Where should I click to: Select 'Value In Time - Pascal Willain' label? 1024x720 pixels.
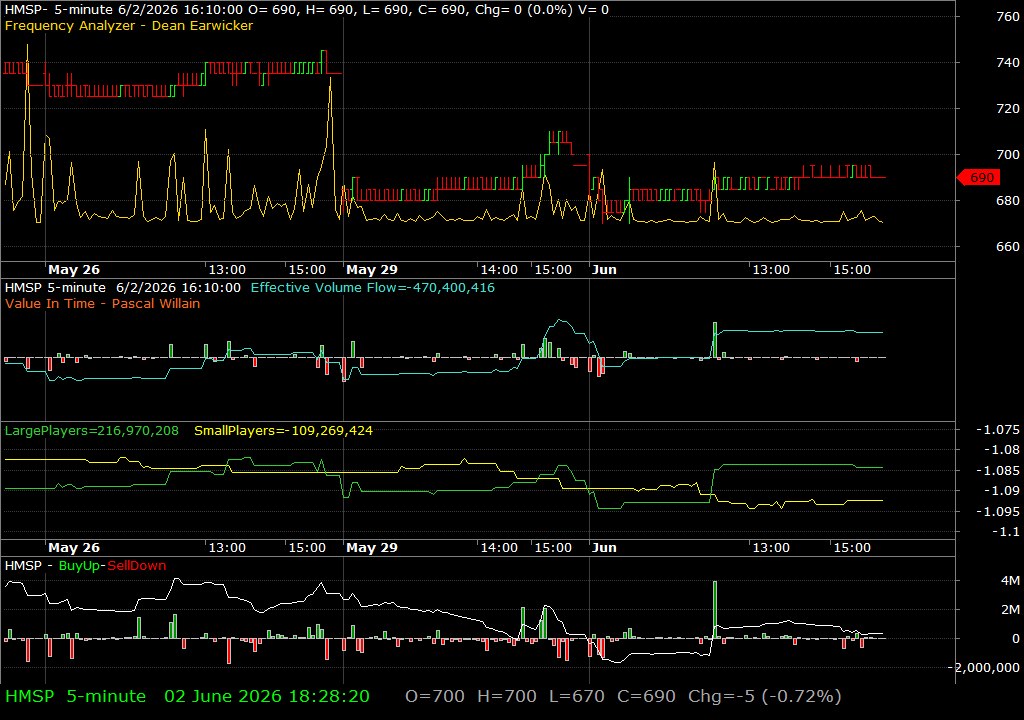[103, 303]
